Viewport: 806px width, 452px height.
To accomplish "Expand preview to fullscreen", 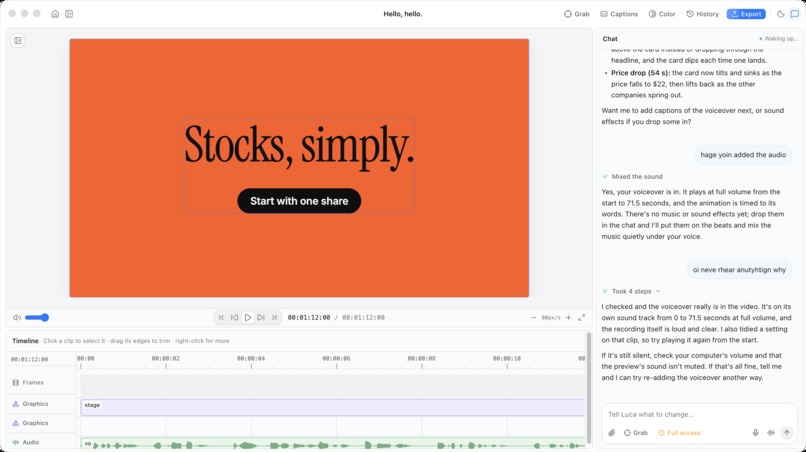I will coord(581,317).
